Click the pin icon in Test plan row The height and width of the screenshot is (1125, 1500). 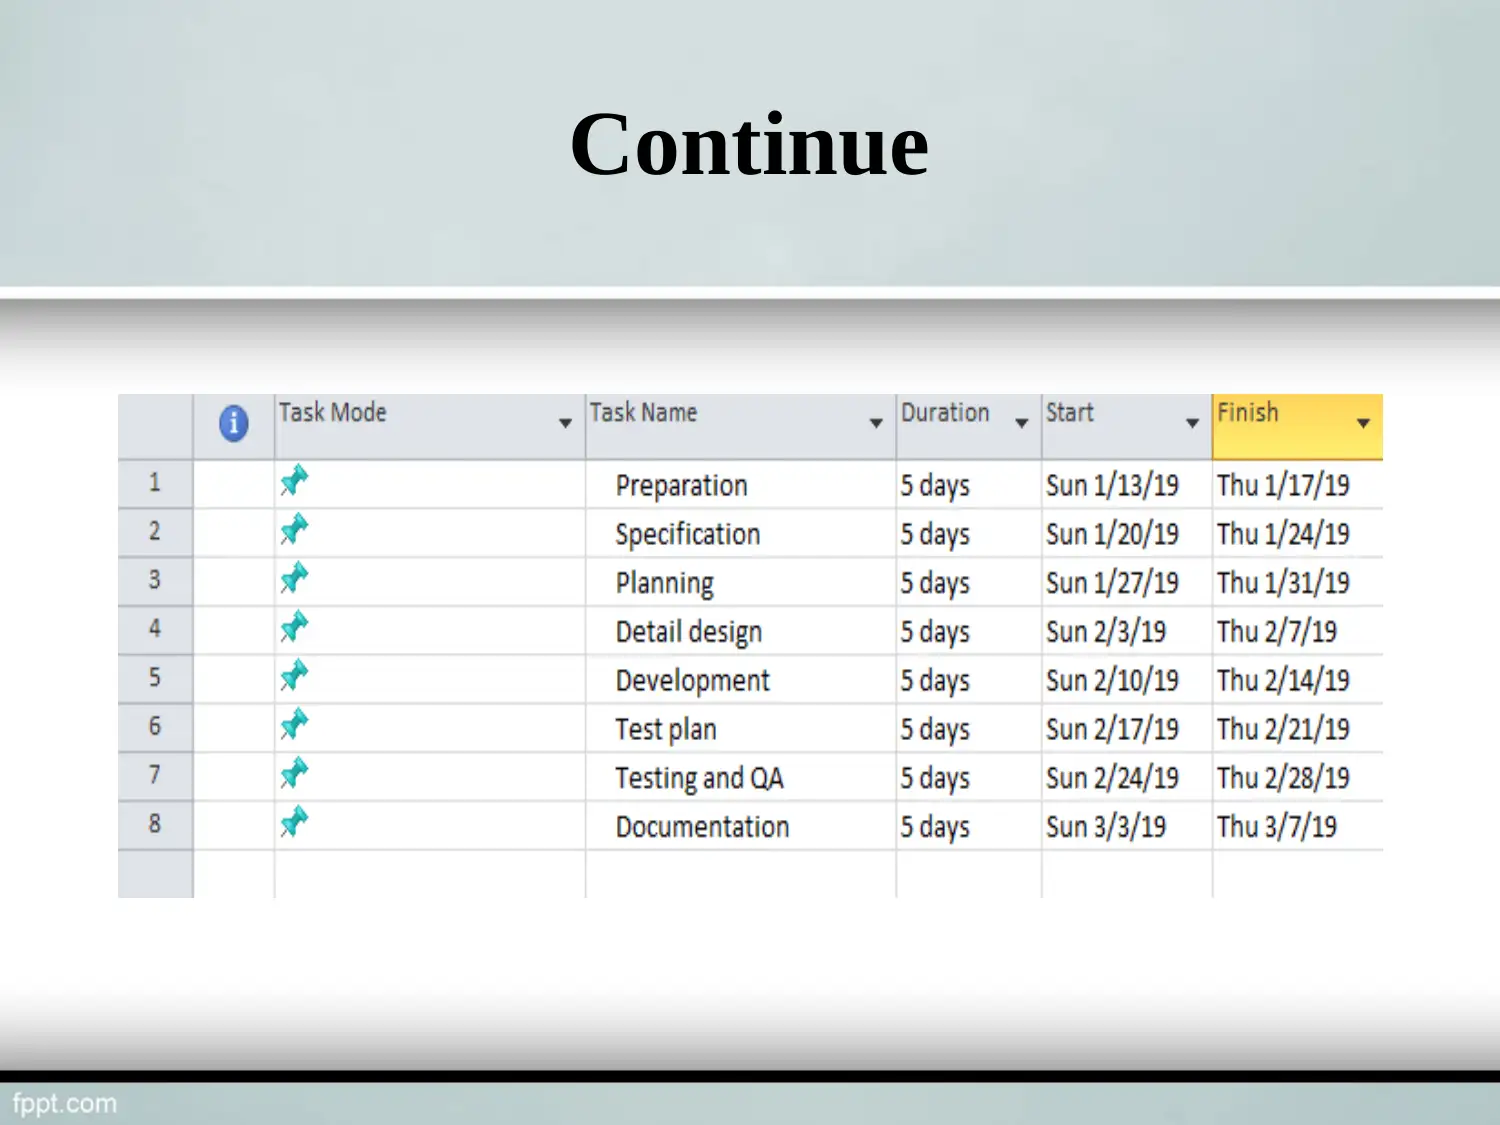(x=294, y=724)
